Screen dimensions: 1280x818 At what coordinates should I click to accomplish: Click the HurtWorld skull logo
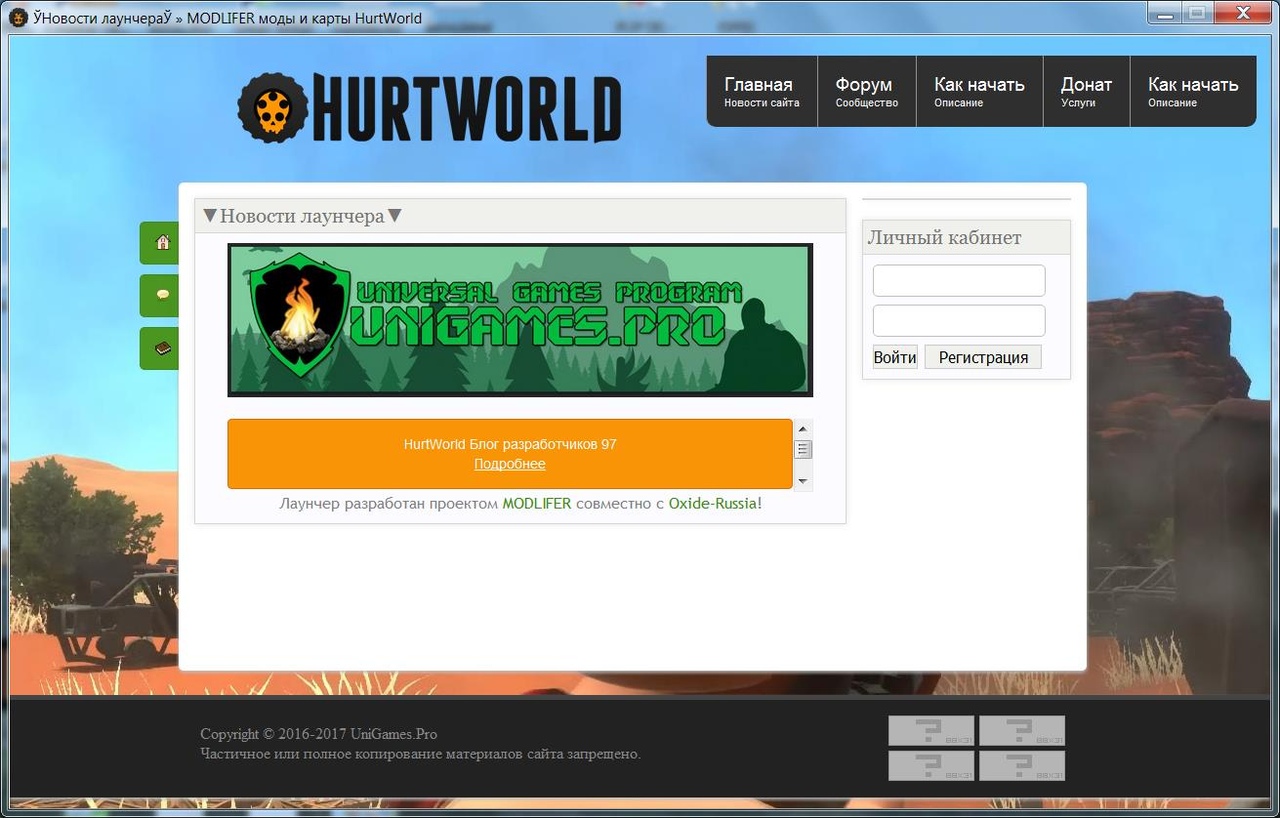coord(430,108)
